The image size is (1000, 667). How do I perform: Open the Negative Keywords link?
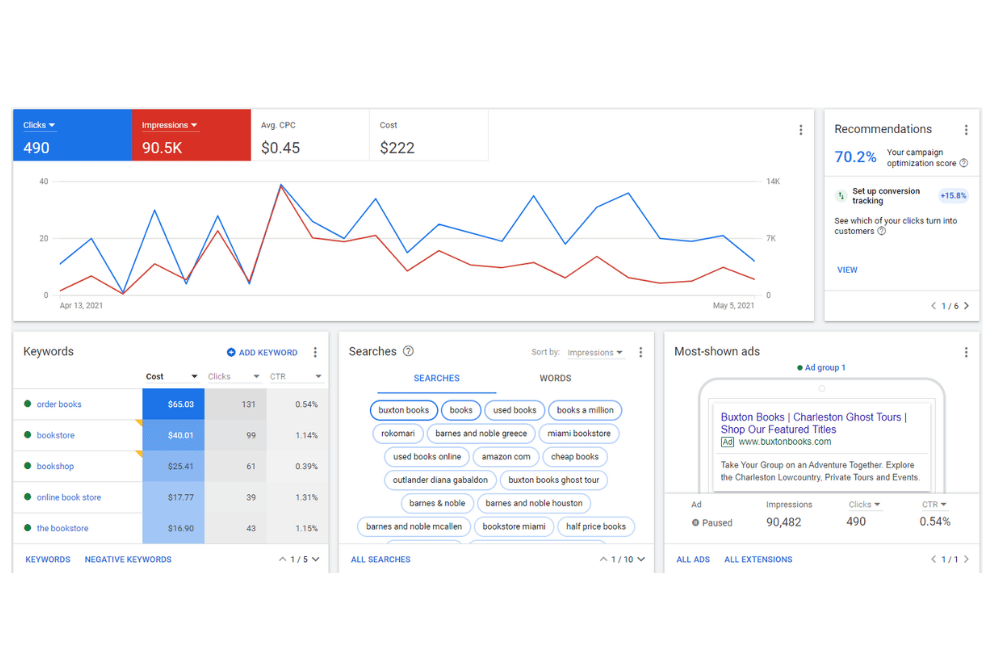[x=128, y=559]
